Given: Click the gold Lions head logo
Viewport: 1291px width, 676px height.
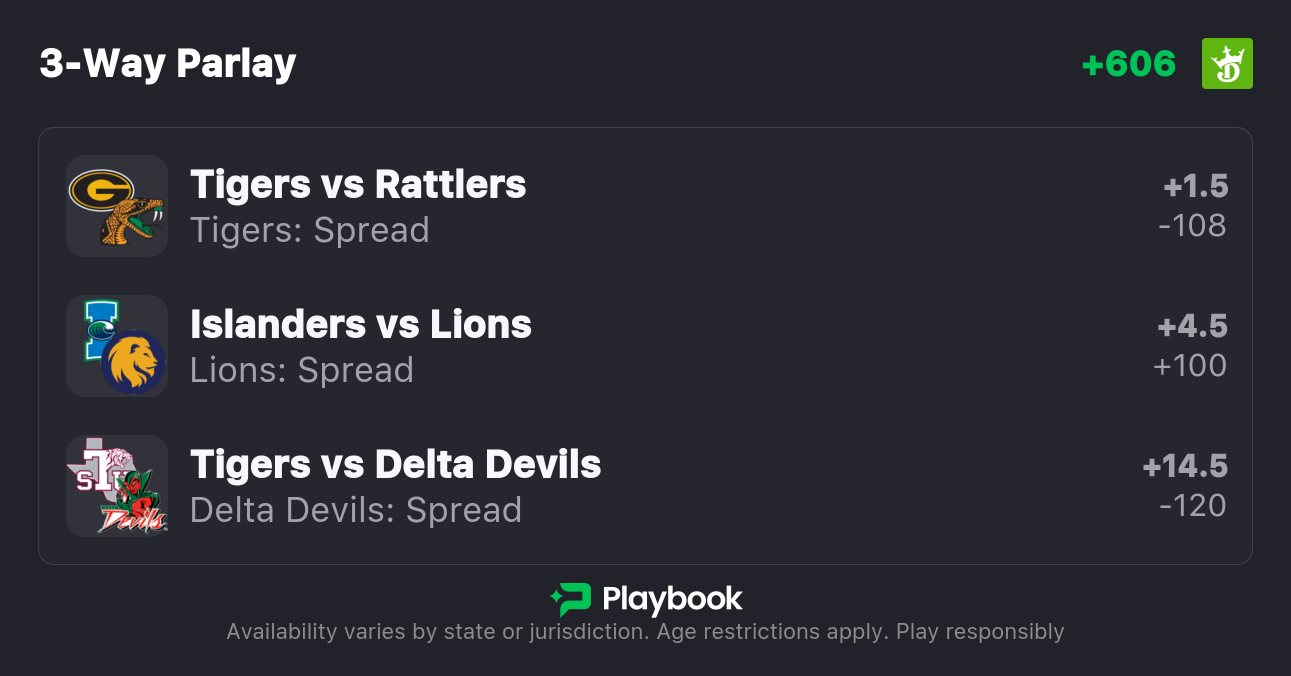Looking at the screenshot, I should coord(133,362).
